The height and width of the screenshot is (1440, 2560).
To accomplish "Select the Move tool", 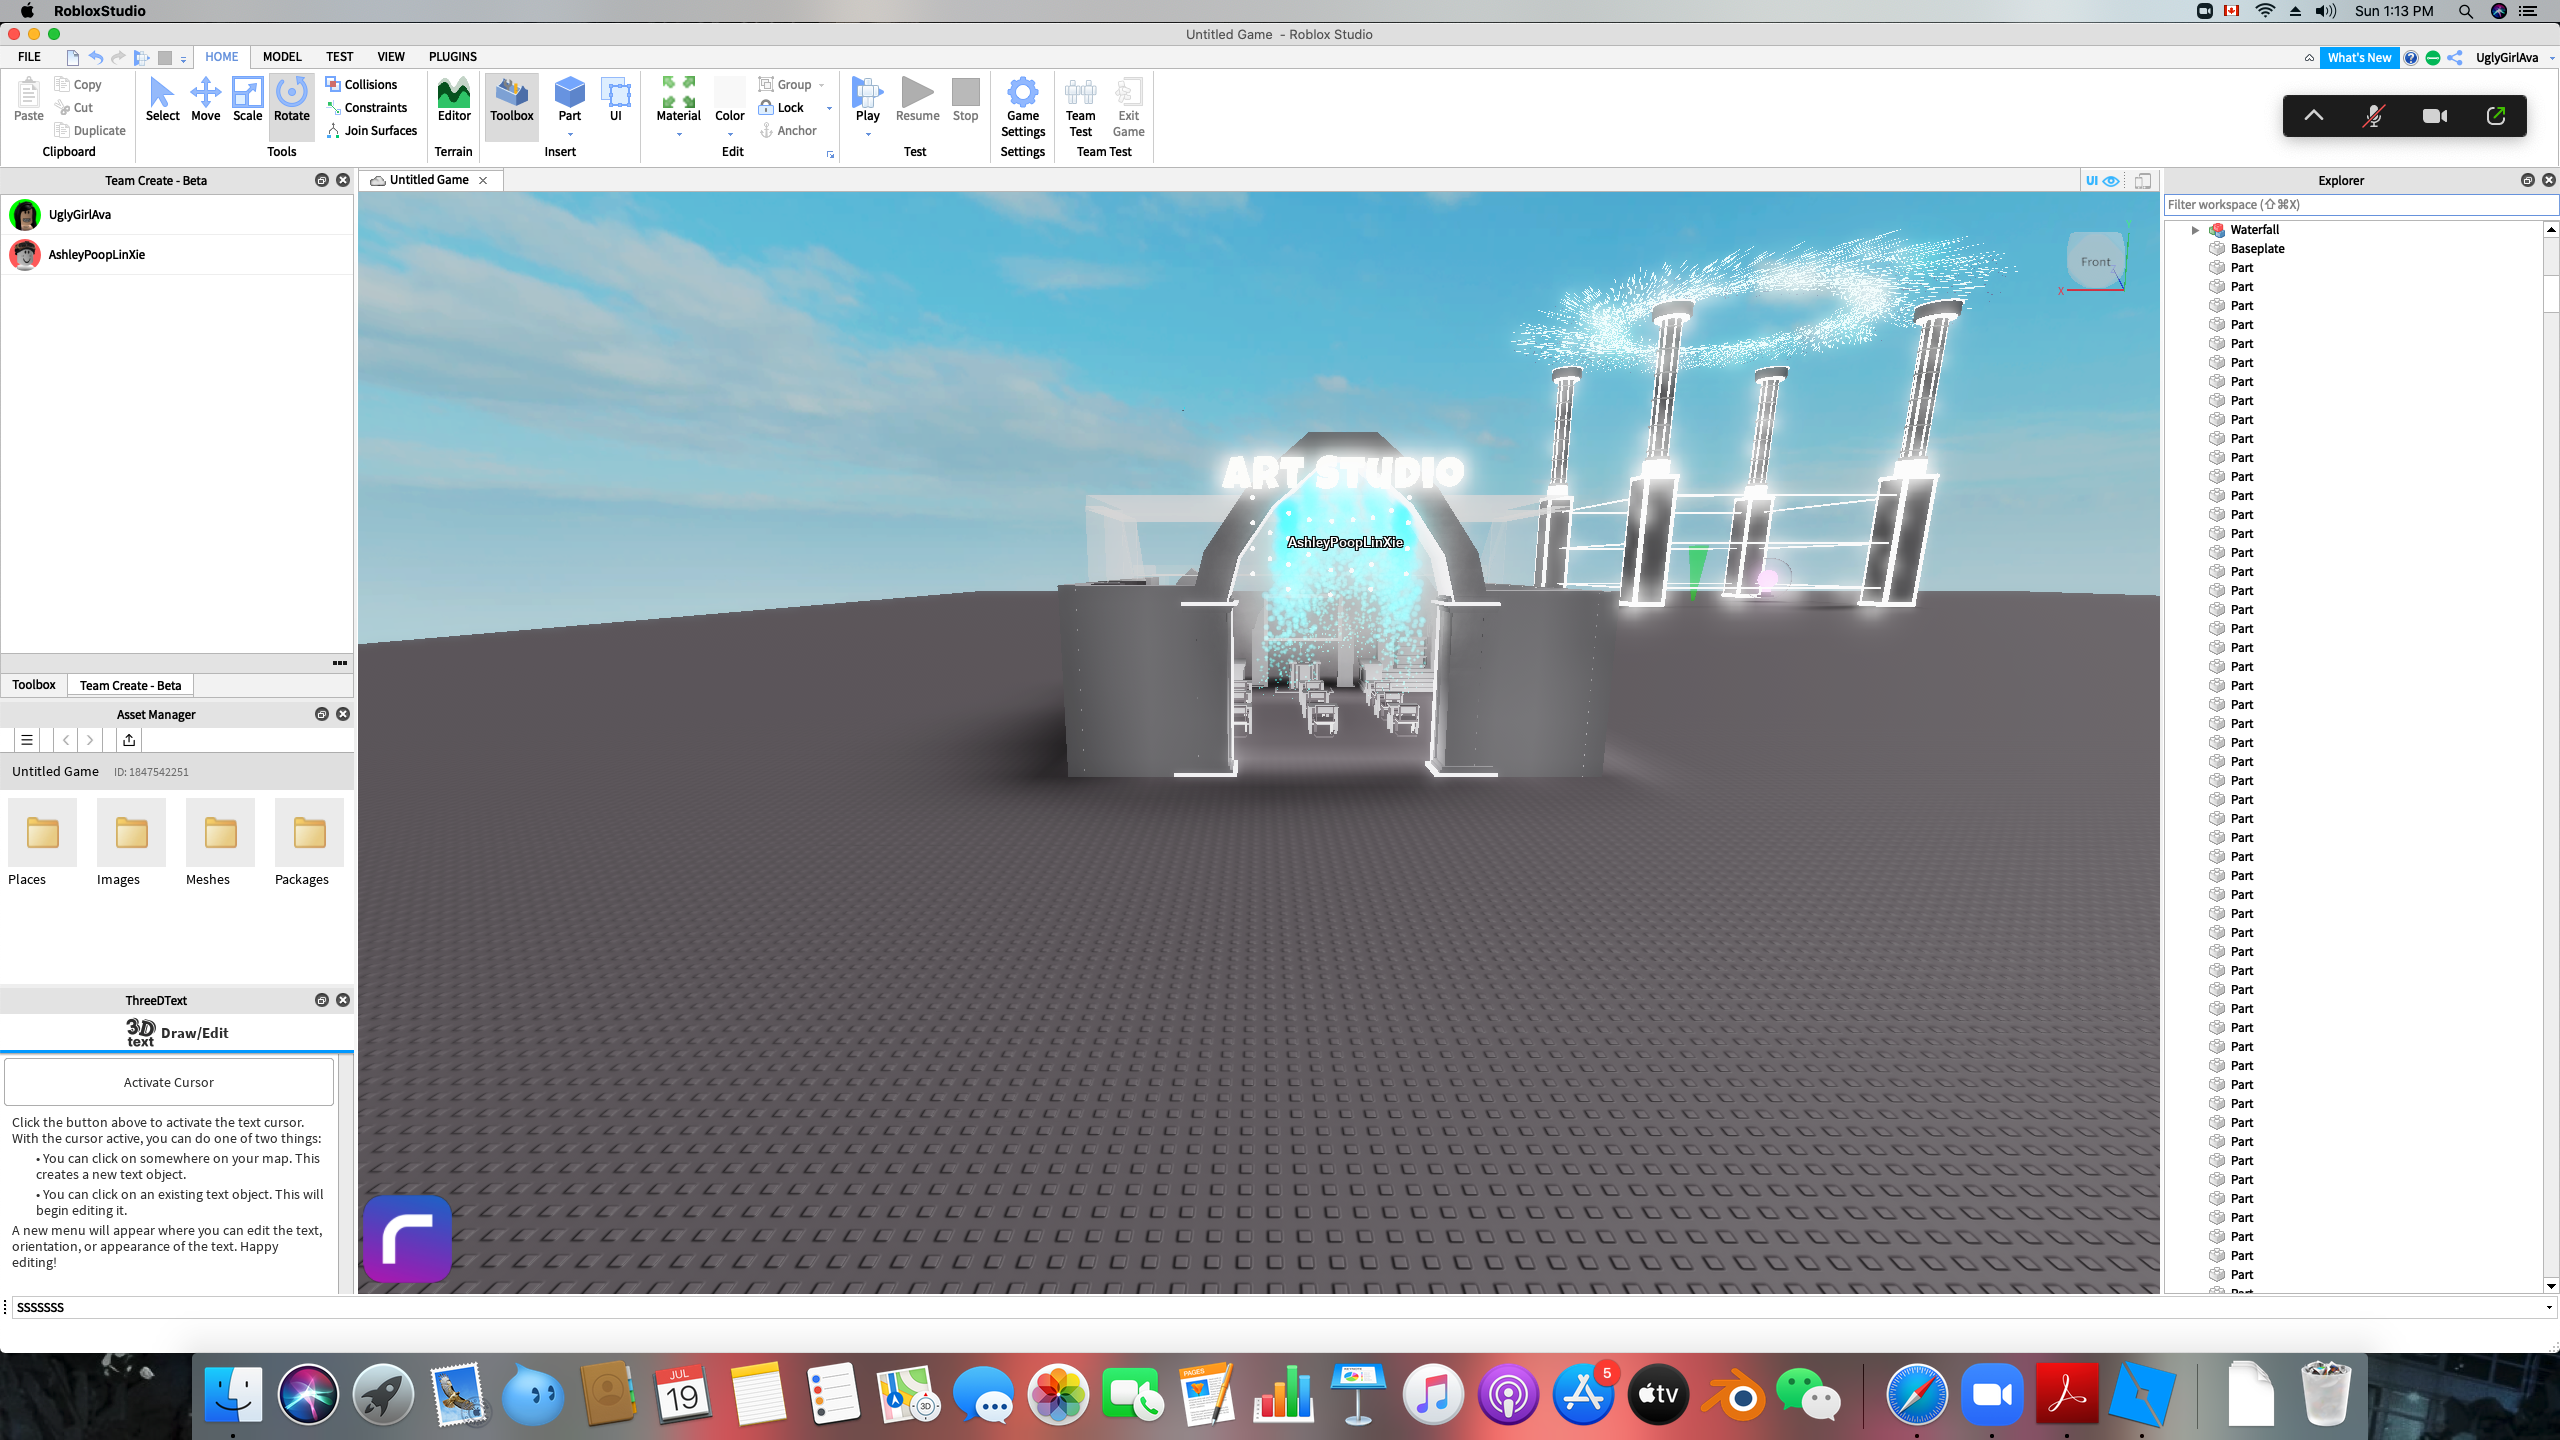I will pyautogui.click(x=205, y=99).
